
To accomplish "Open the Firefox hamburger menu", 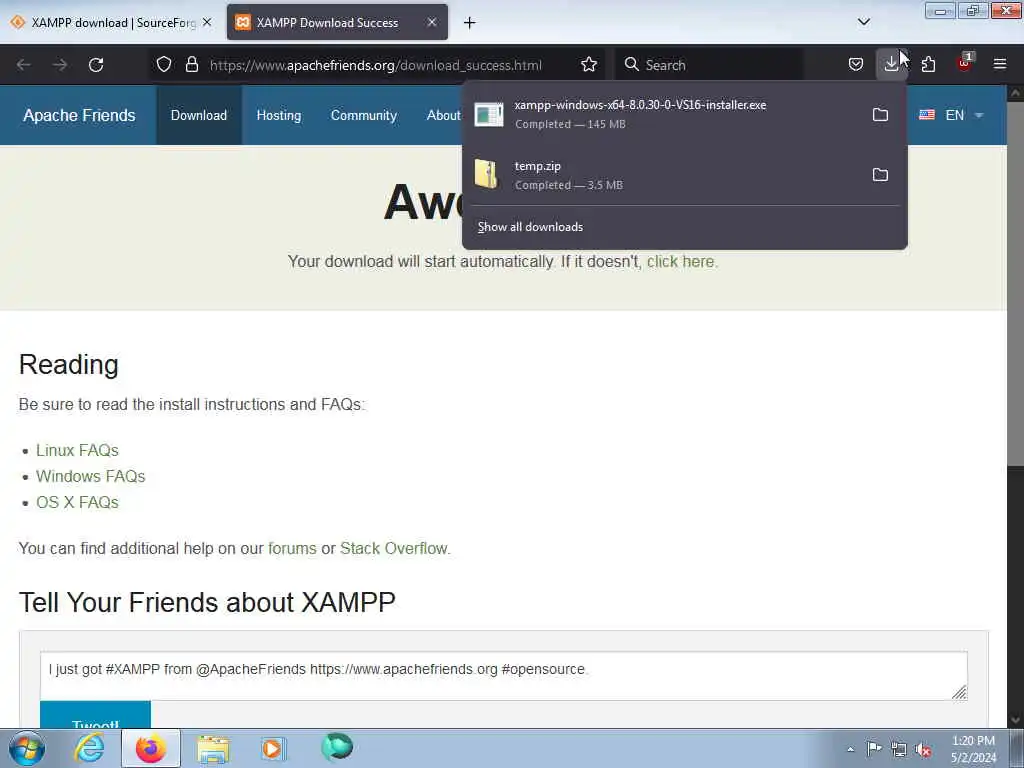I will point(999,64).
